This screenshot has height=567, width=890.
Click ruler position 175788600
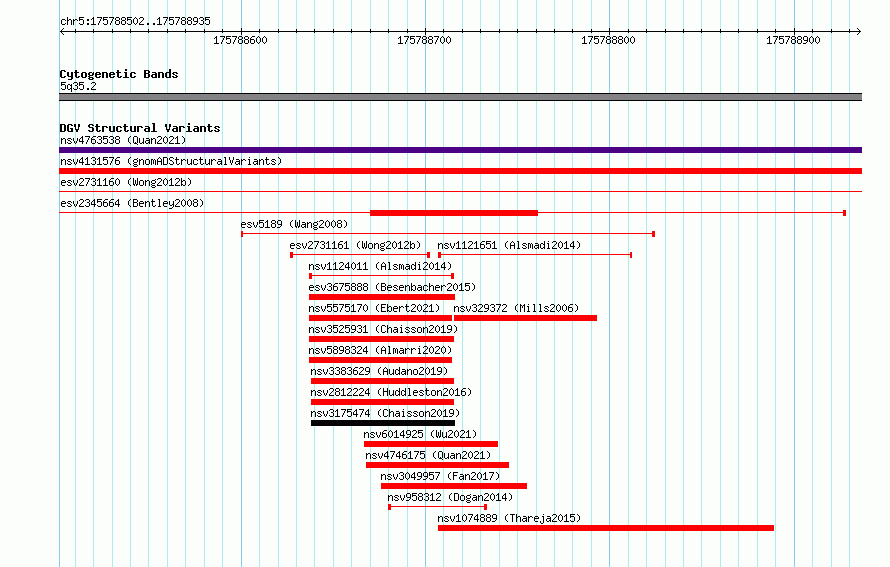point(241,40)
